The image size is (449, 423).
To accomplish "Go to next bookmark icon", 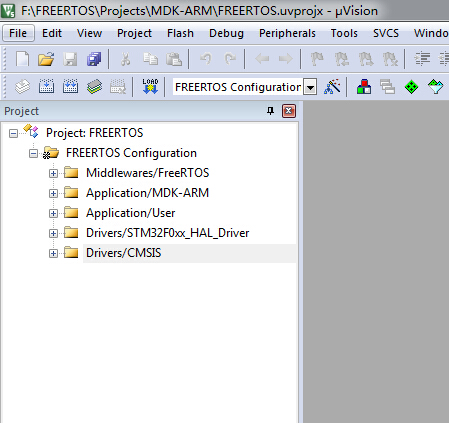I will [366, 59].
